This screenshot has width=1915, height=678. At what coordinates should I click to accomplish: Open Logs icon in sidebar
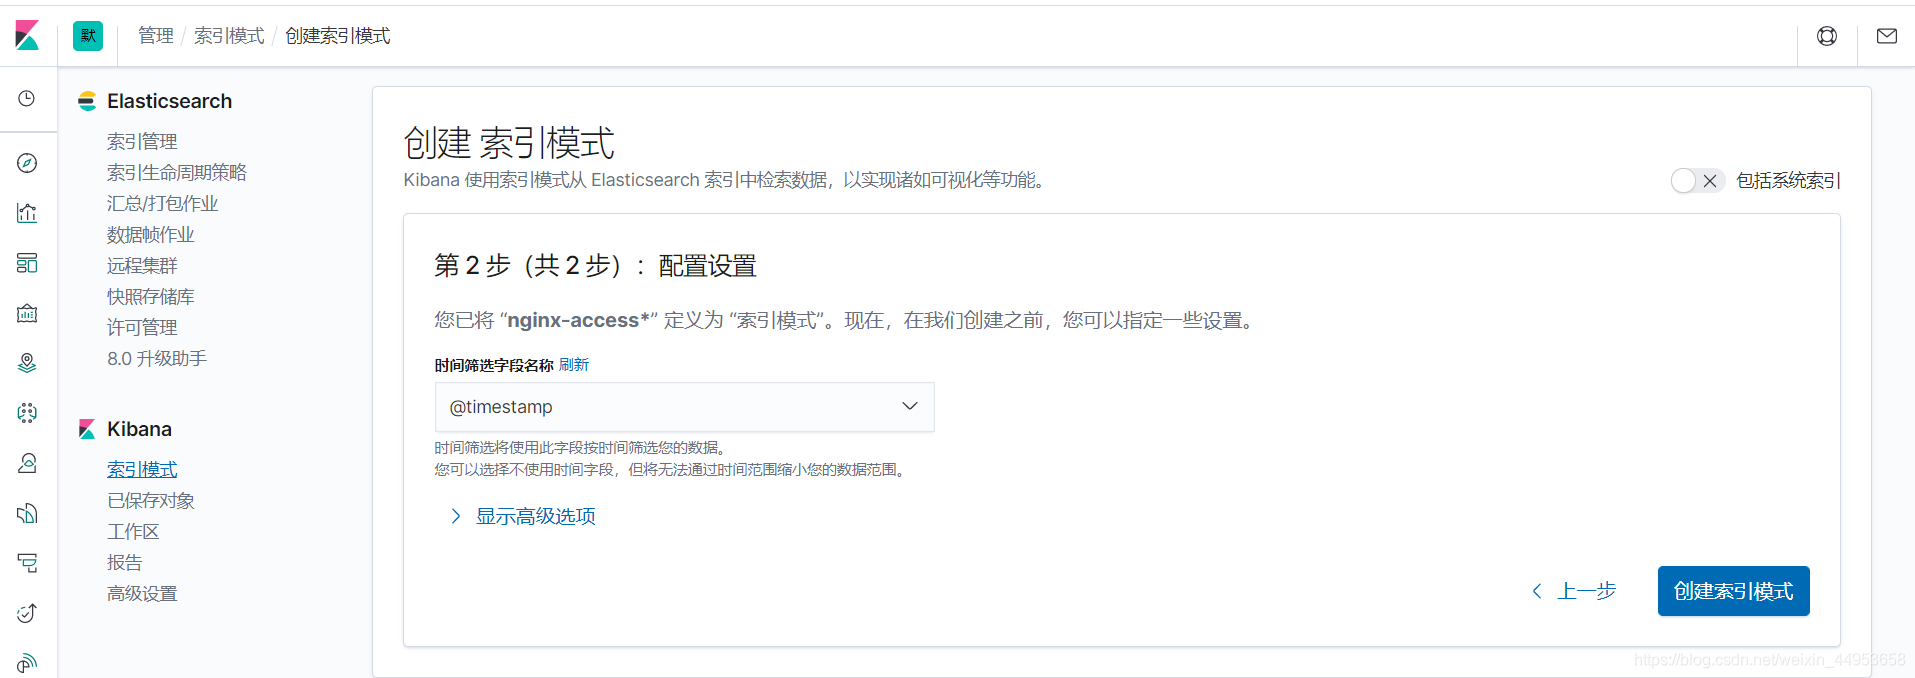(27, 513)
